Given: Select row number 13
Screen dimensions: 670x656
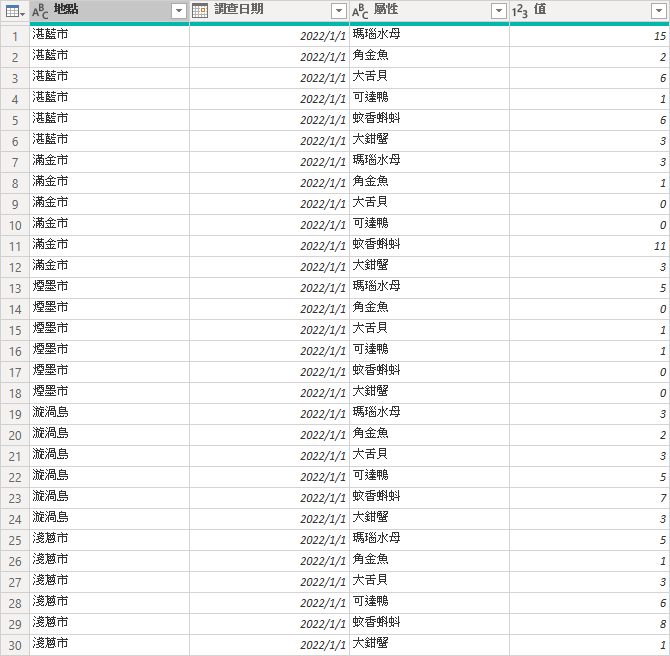Looking at the screenshot, I should [15, 288].
